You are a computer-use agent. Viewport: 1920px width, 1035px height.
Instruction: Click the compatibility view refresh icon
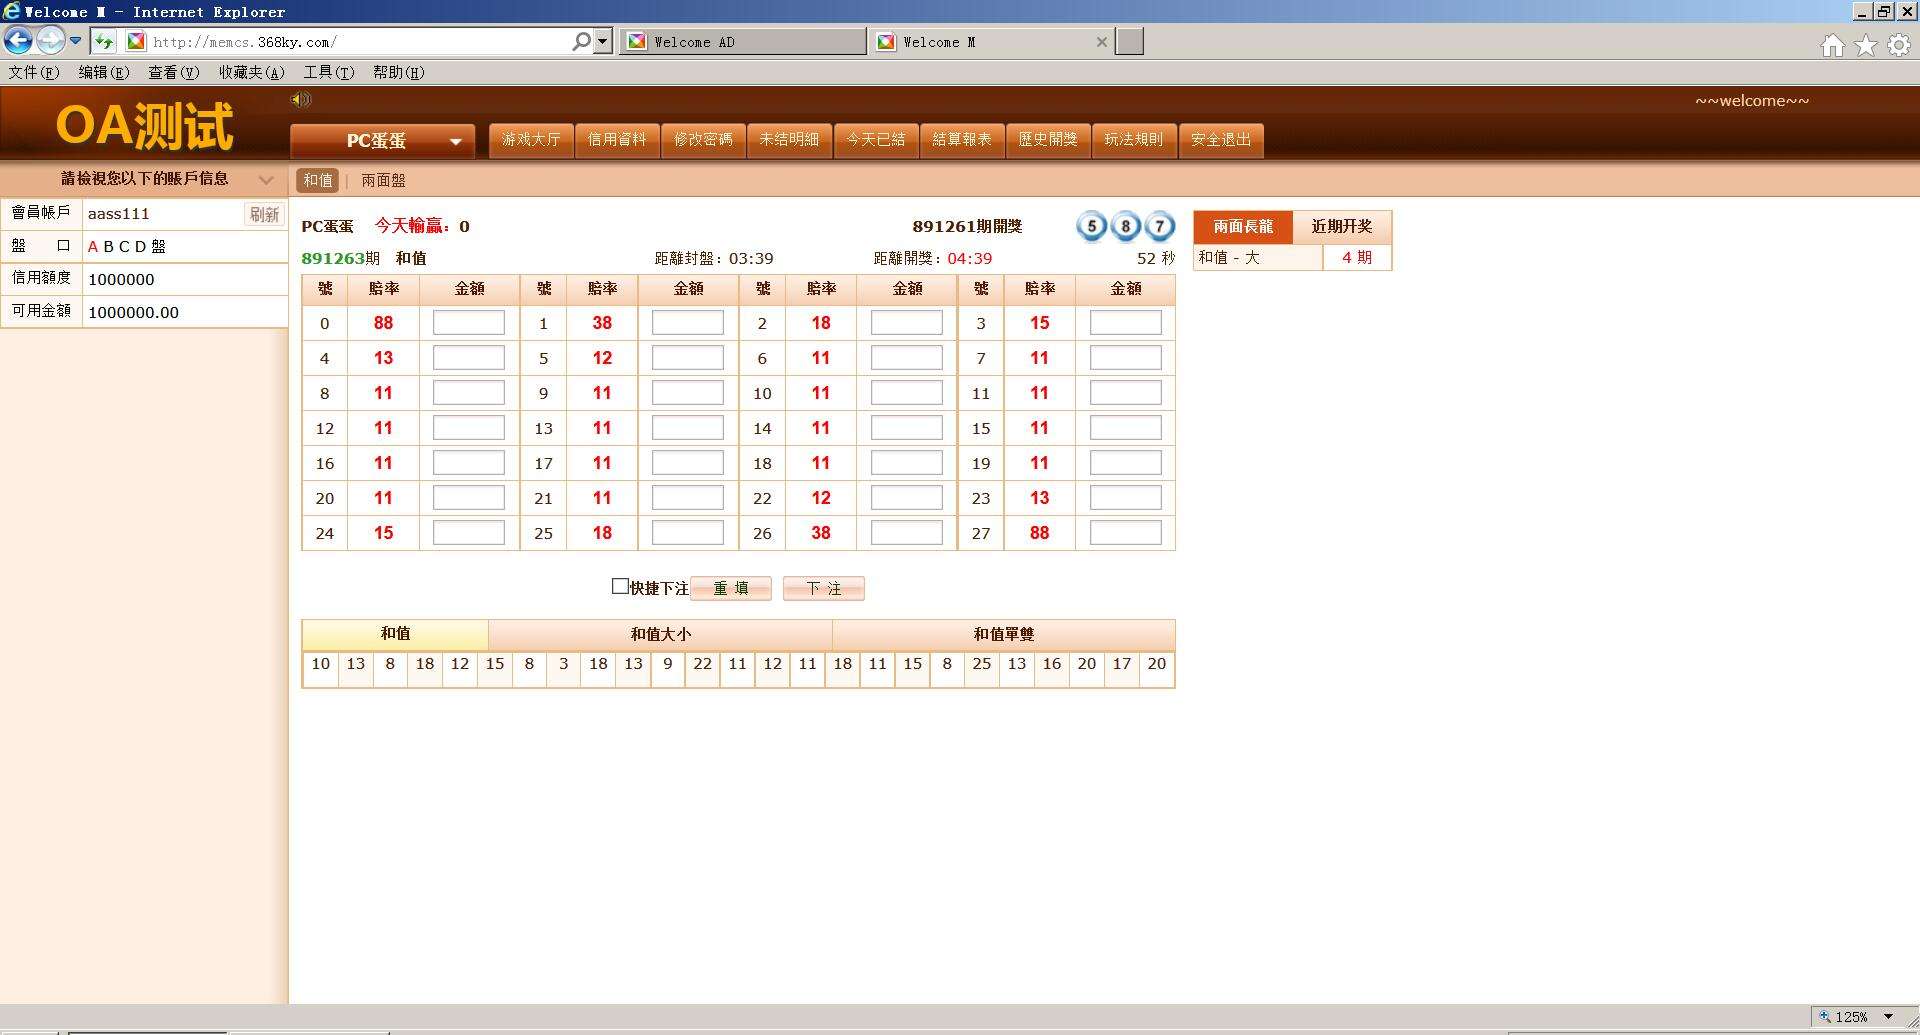point(104,41)
